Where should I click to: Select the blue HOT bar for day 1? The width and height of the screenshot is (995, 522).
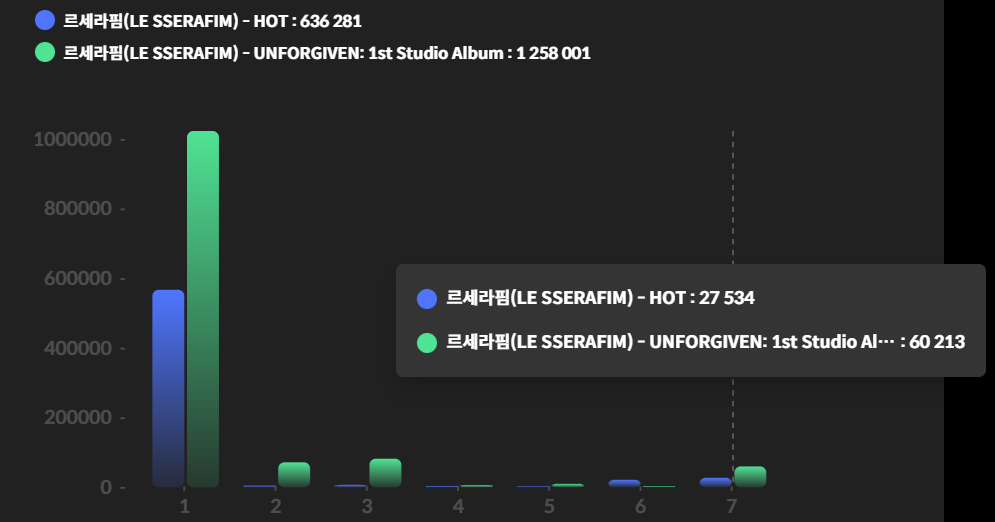pos(168,388)
